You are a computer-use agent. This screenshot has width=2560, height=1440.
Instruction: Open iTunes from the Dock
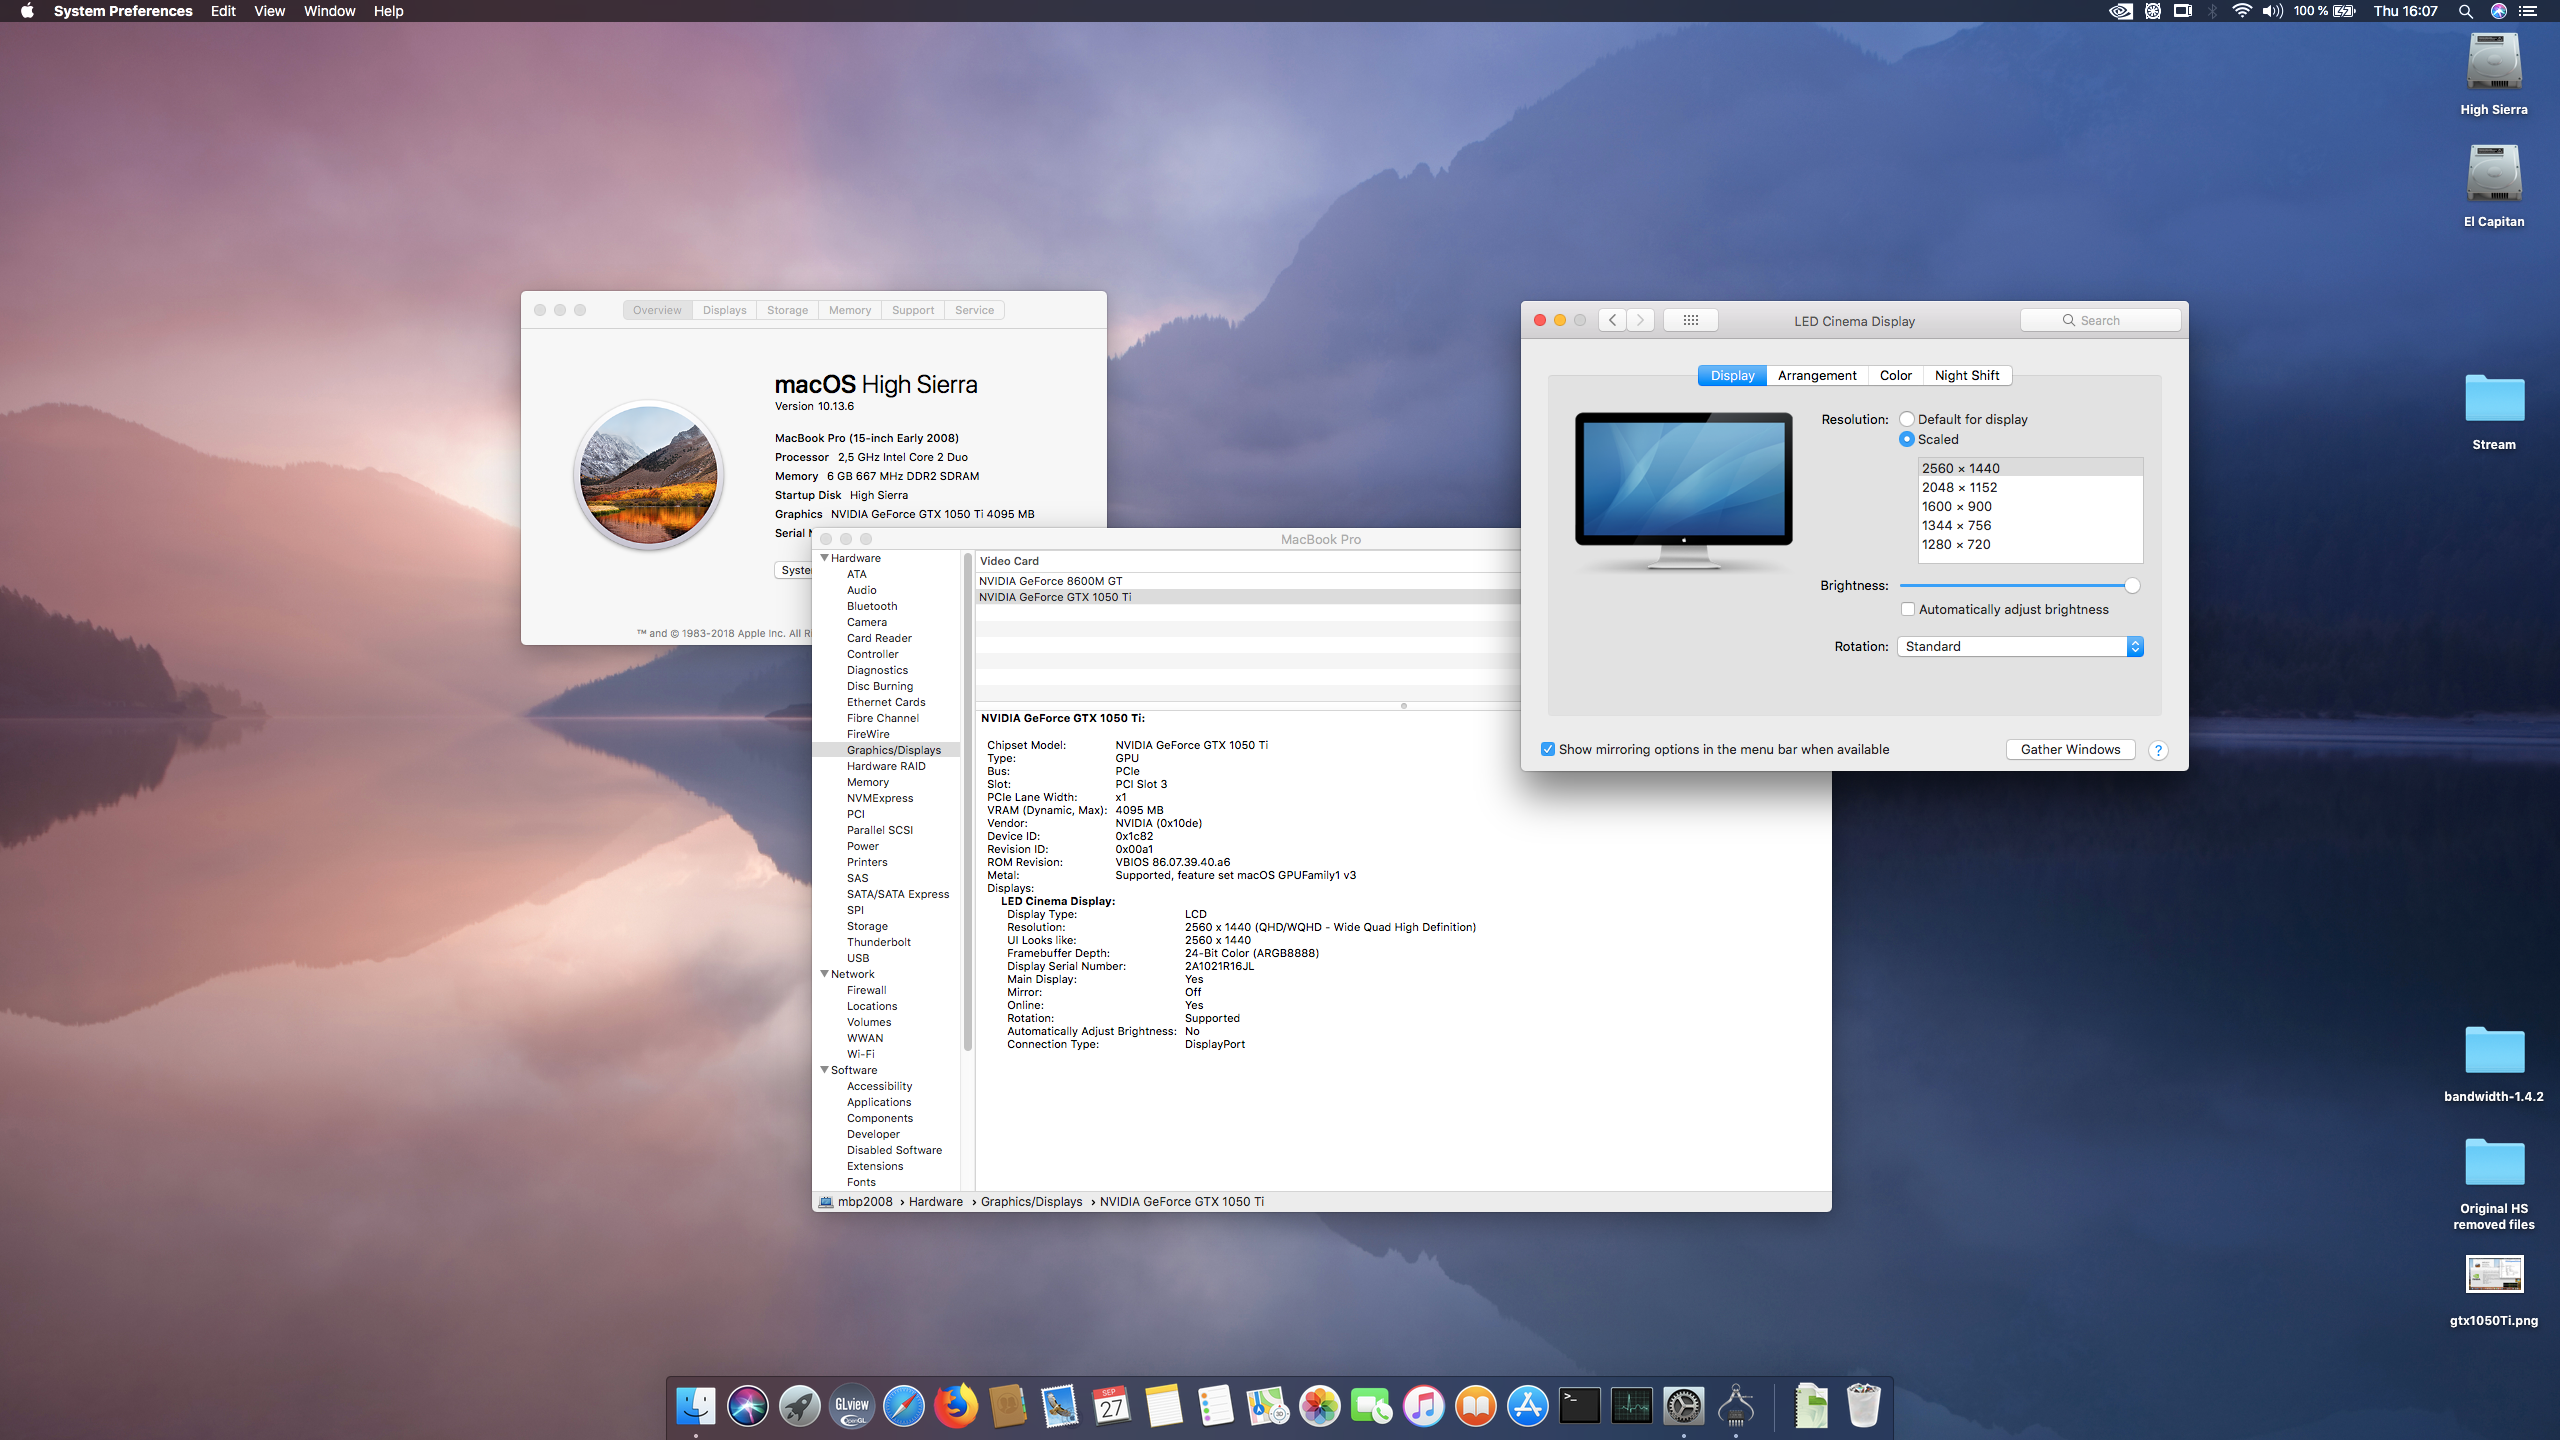tap(1424, 1406)
